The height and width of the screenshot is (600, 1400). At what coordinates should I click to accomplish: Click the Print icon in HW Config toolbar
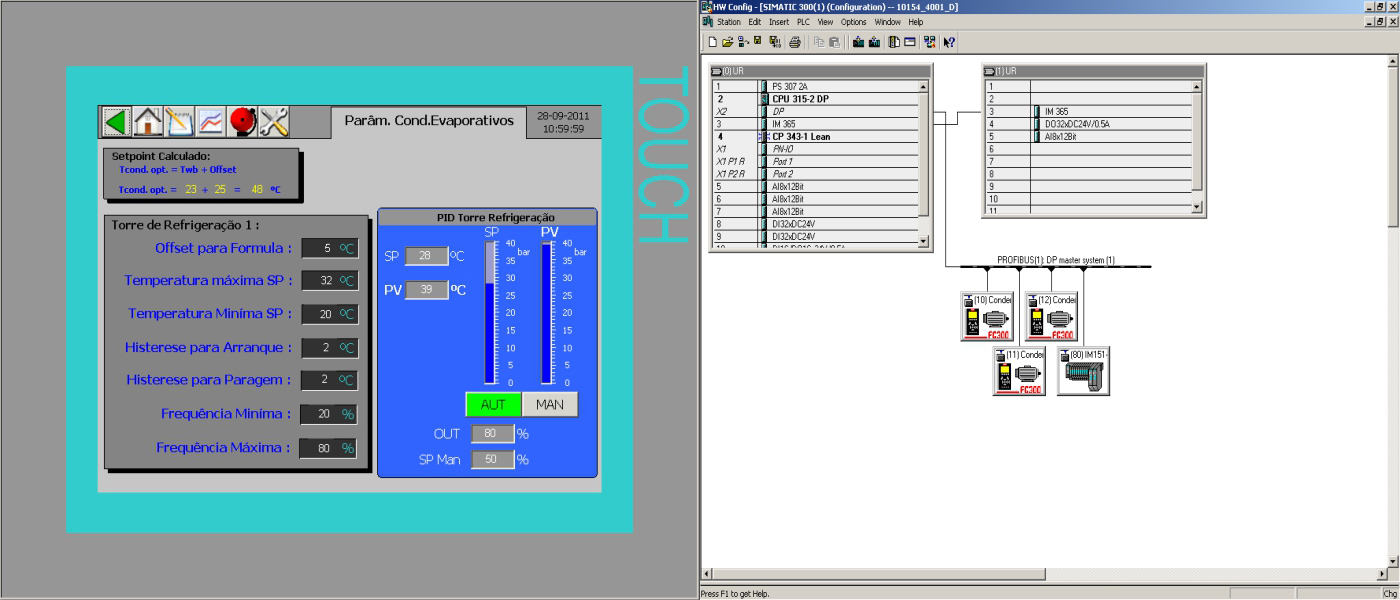click(795, 42)
